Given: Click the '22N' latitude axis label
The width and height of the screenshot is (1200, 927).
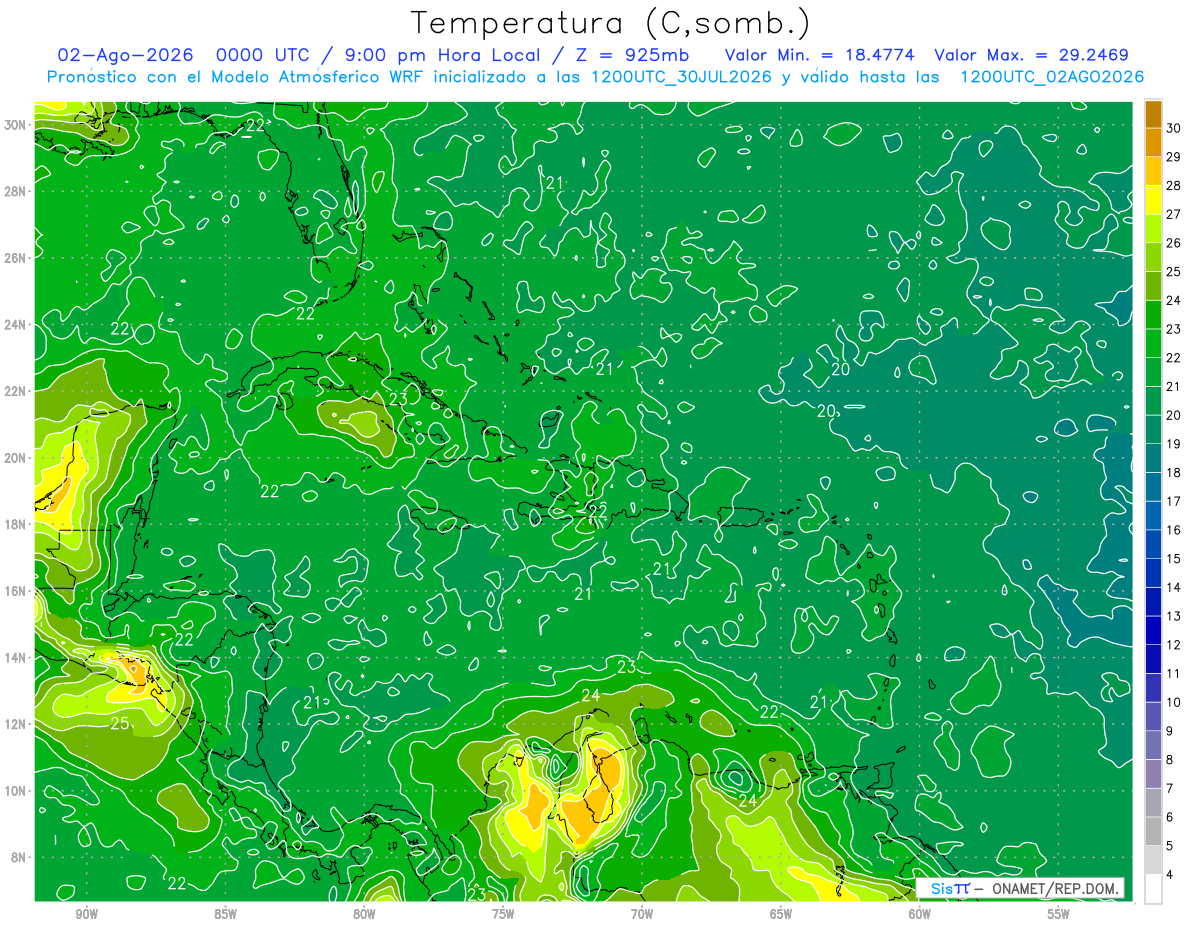Looking at the screenshot, I should 16,391.
